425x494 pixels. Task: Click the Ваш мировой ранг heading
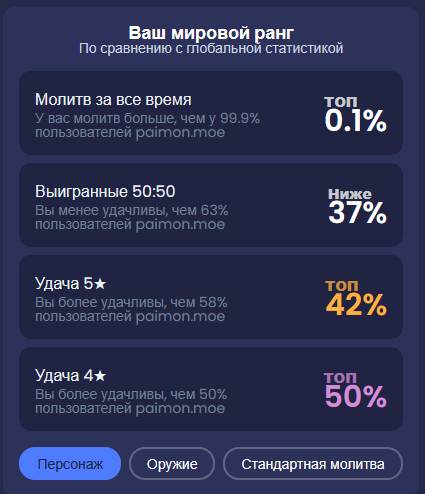(211, 33)
